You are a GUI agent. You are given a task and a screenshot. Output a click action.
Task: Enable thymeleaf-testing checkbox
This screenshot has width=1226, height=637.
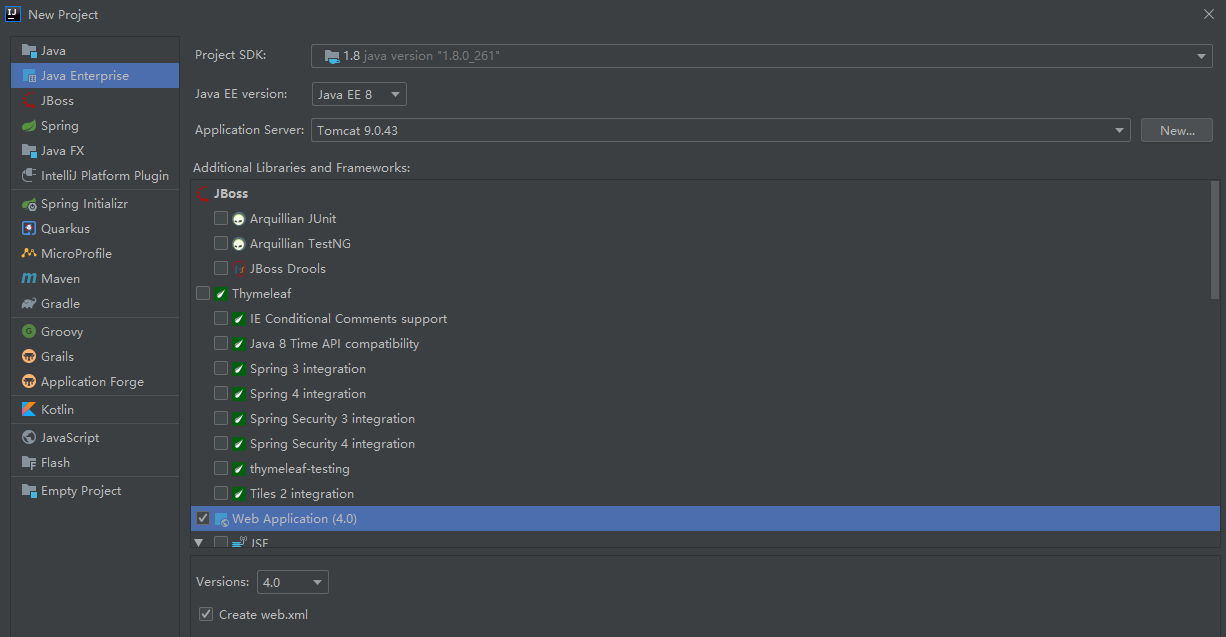click(221, 468)
